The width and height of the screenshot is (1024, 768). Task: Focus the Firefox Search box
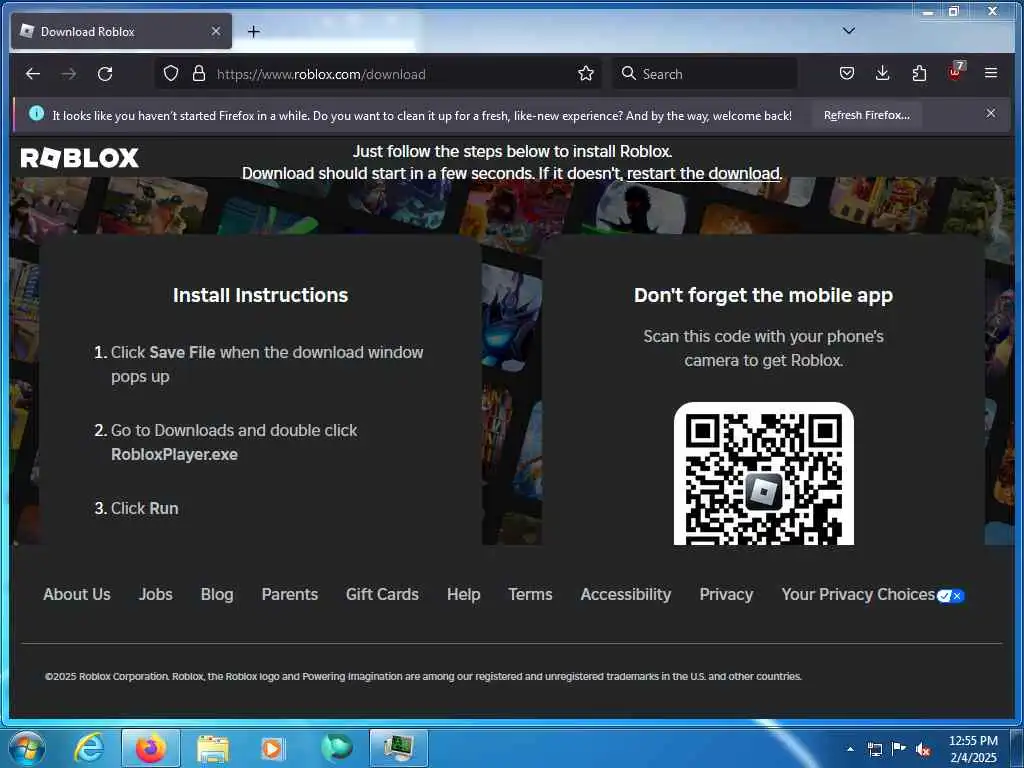[x=705, y=74]
